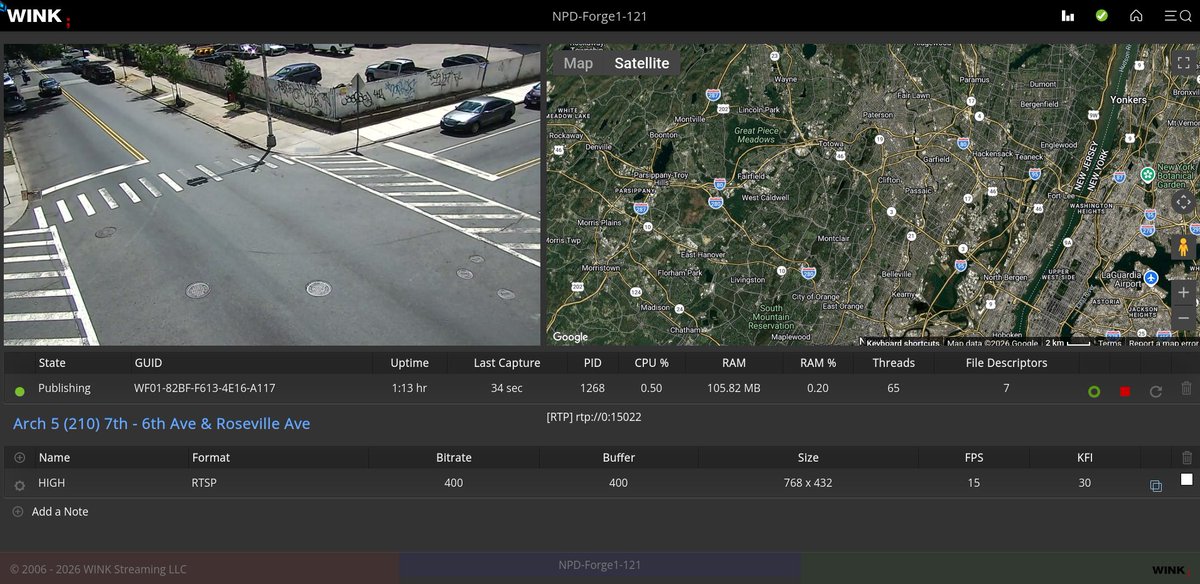Click the Threads value 65
The height and width of the screenshot is (584, 1200).
(893, 388)
